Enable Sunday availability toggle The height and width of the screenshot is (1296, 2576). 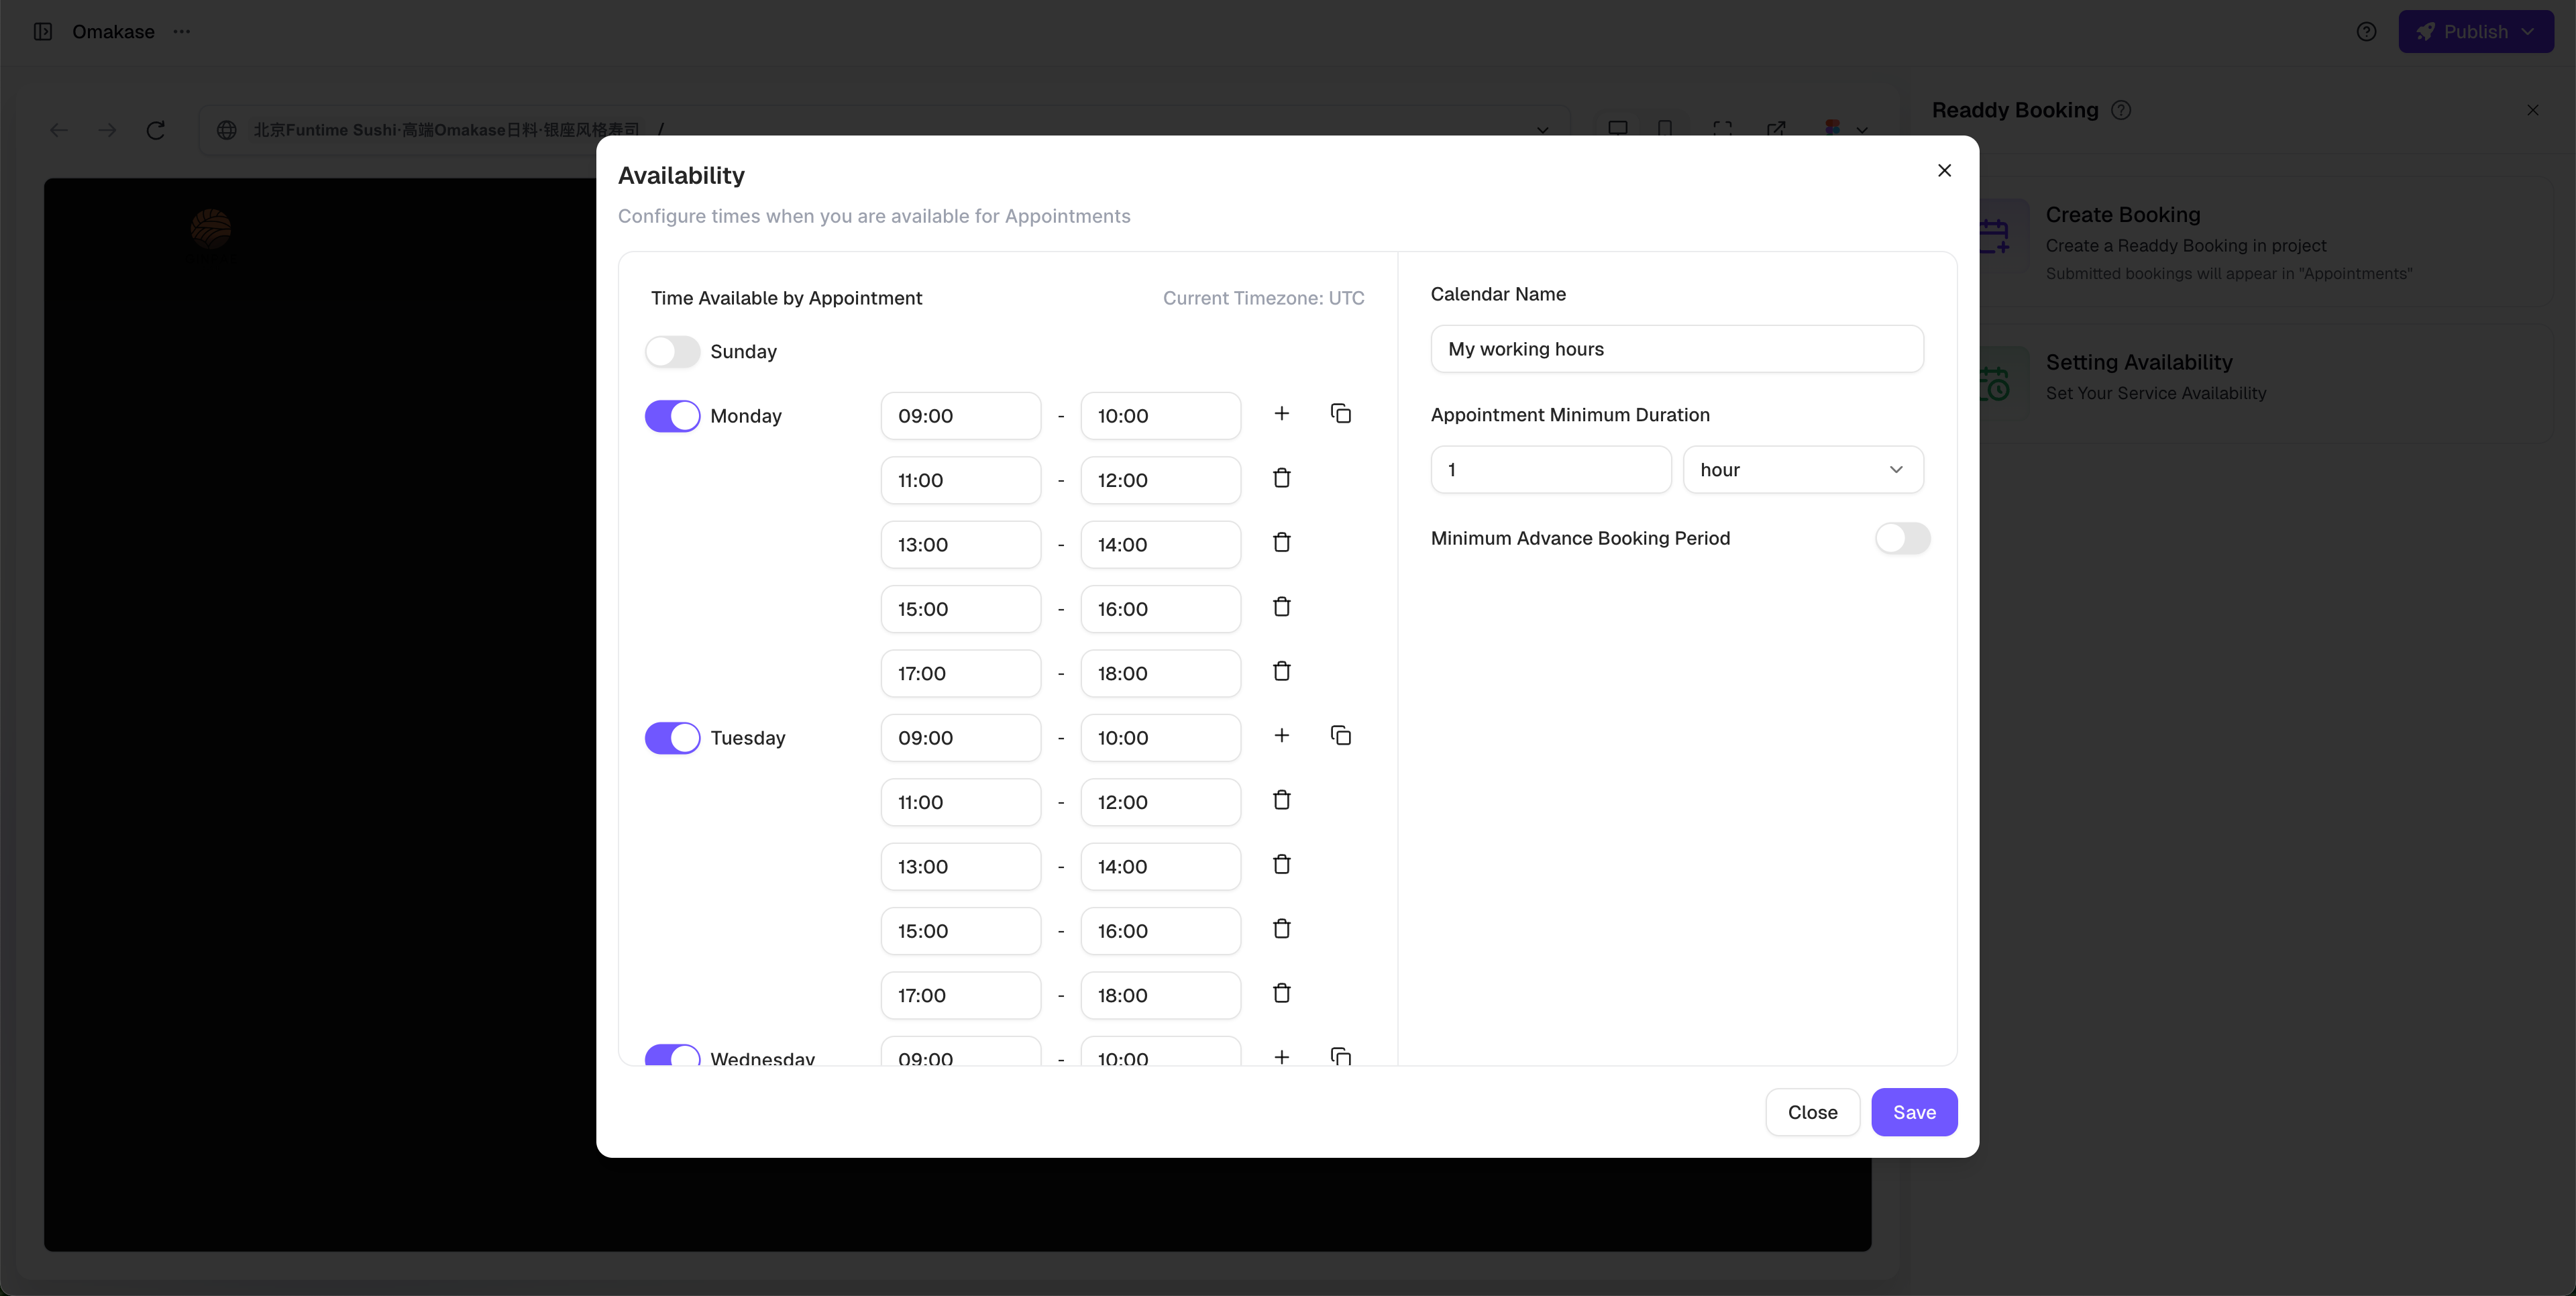click(672, 352)
